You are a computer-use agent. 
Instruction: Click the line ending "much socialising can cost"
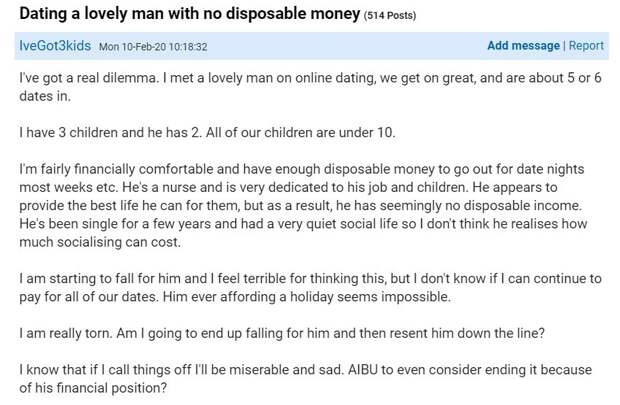(x=100, y=242)
